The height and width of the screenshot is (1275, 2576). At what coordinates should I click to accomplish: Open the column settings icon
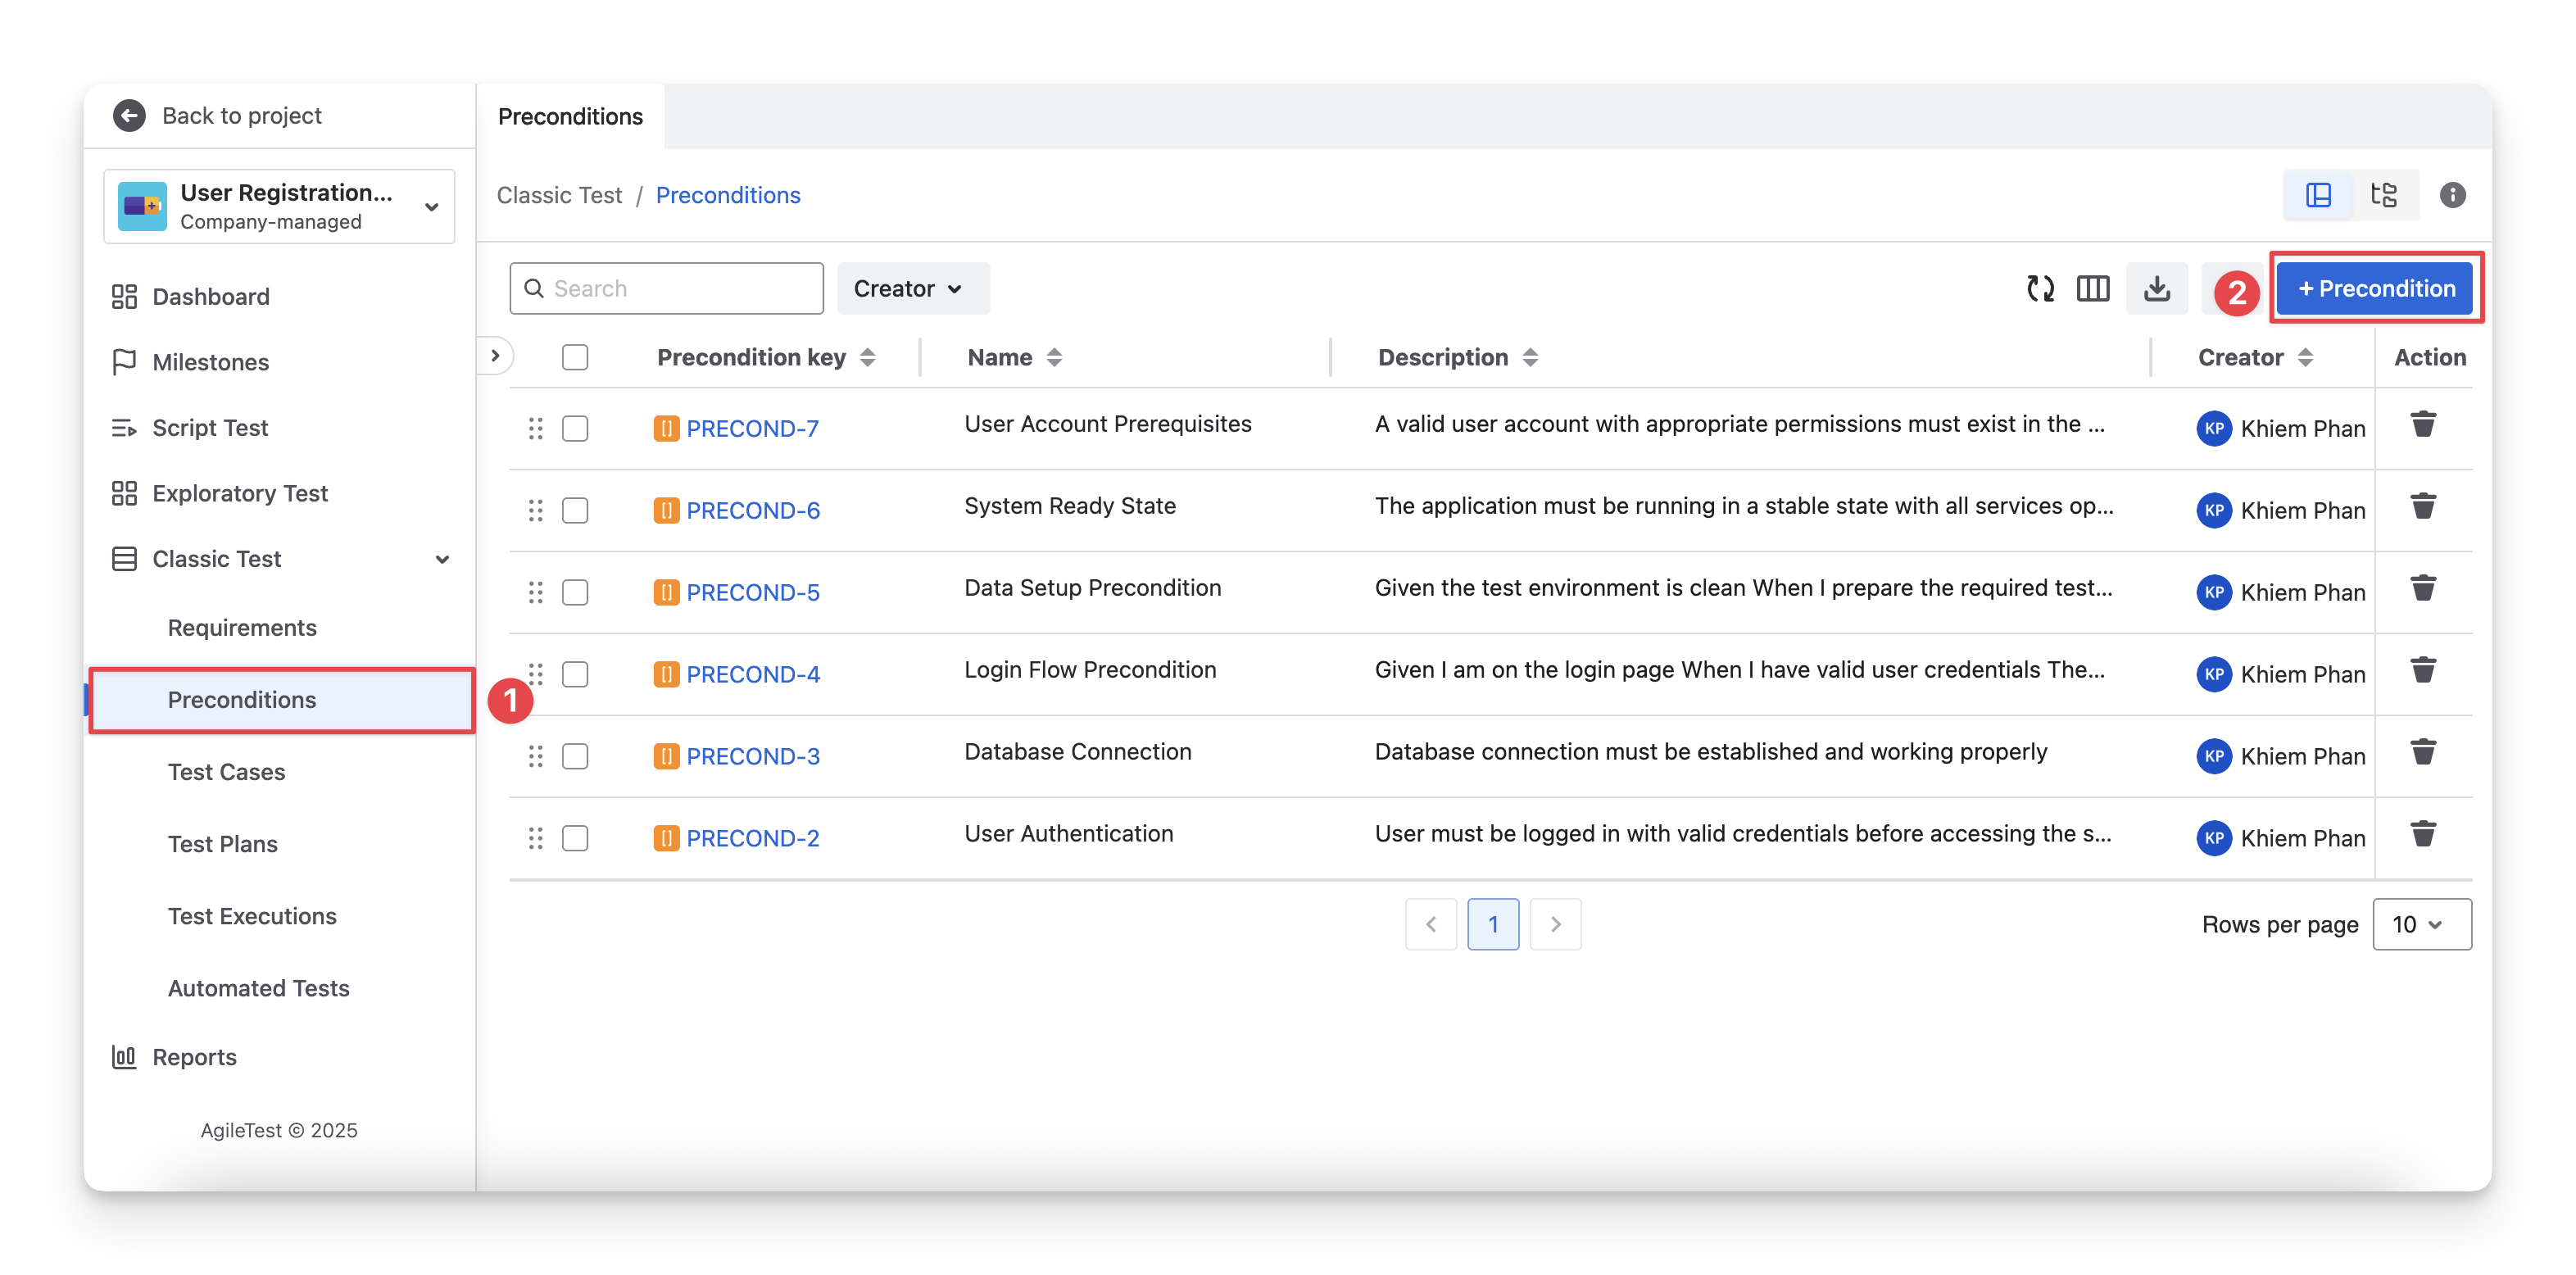(2093, 289)
